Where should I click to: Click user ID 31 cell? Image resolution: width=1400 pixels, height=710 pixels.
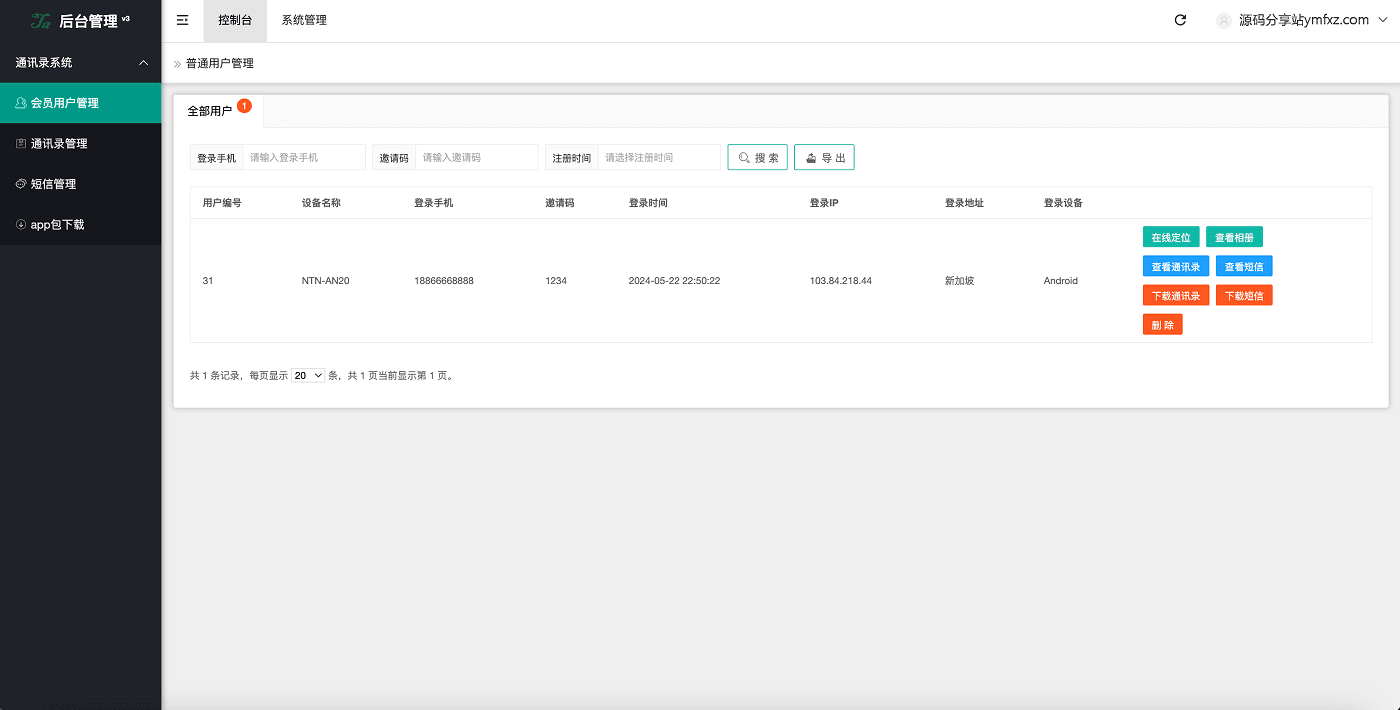(x=208, y=281)
